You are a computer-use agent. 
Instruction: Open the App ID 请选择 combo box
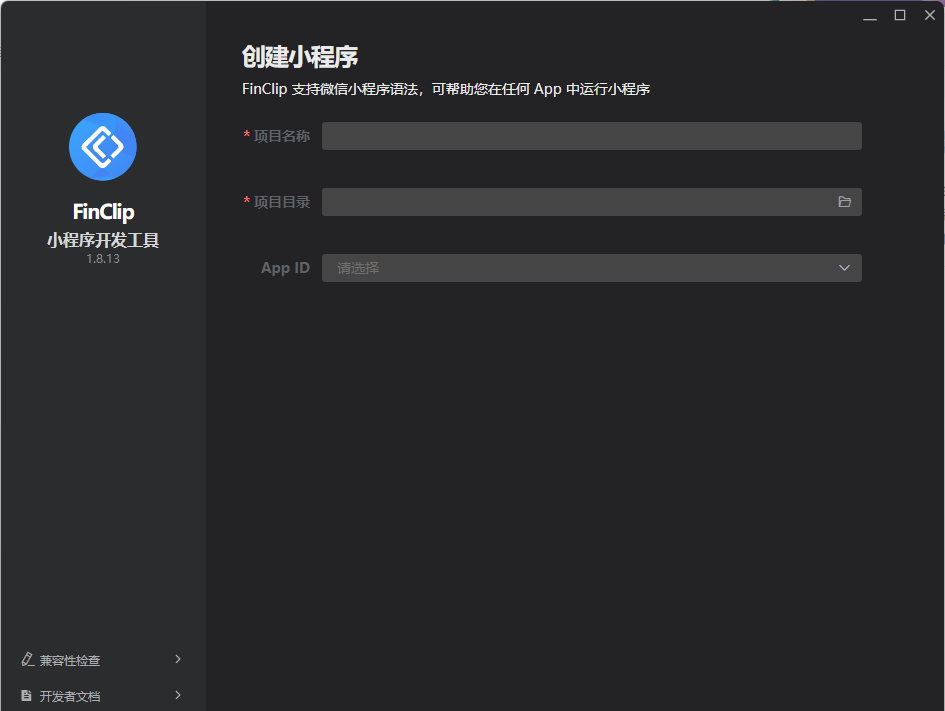tap(590, 267)
